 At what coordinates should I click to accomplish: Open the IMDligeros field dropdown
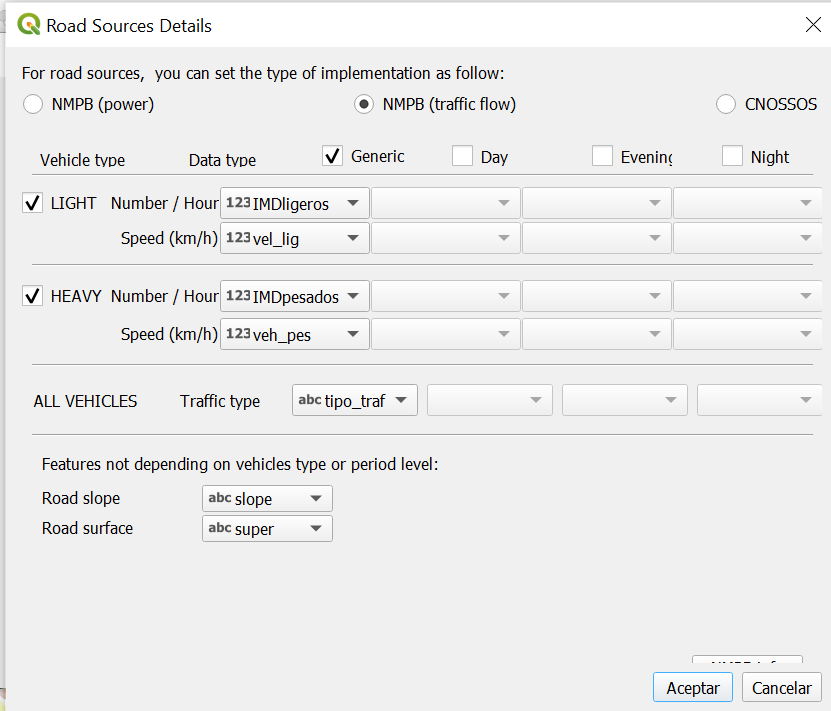pyautogui.click(x=294, y=204)
